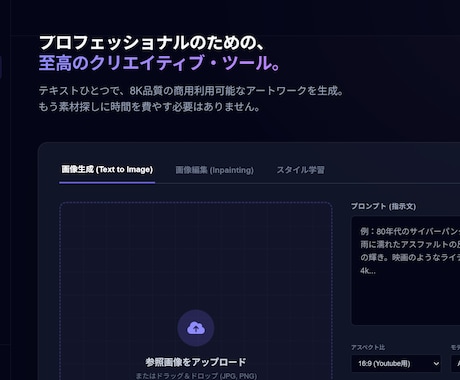
Task: Click inside the プロンプト text area
Action: click(406, 270)
